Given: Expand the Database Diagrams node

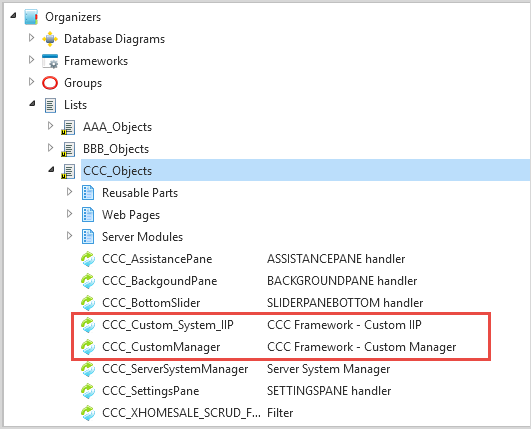Looking at the screenshot, I should point(31,38).
